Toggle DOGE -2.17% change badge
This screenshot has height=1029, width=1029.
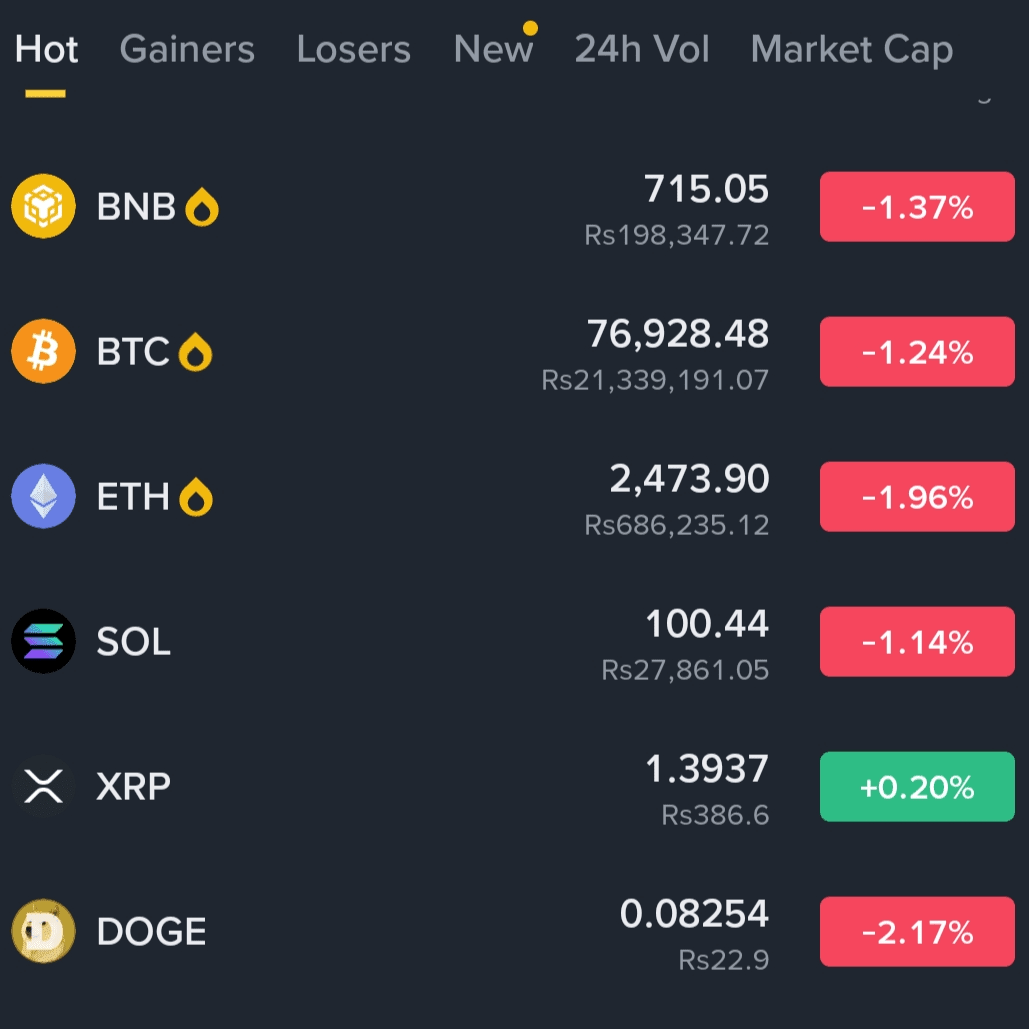pyautogui.click(x=917, y=932)
